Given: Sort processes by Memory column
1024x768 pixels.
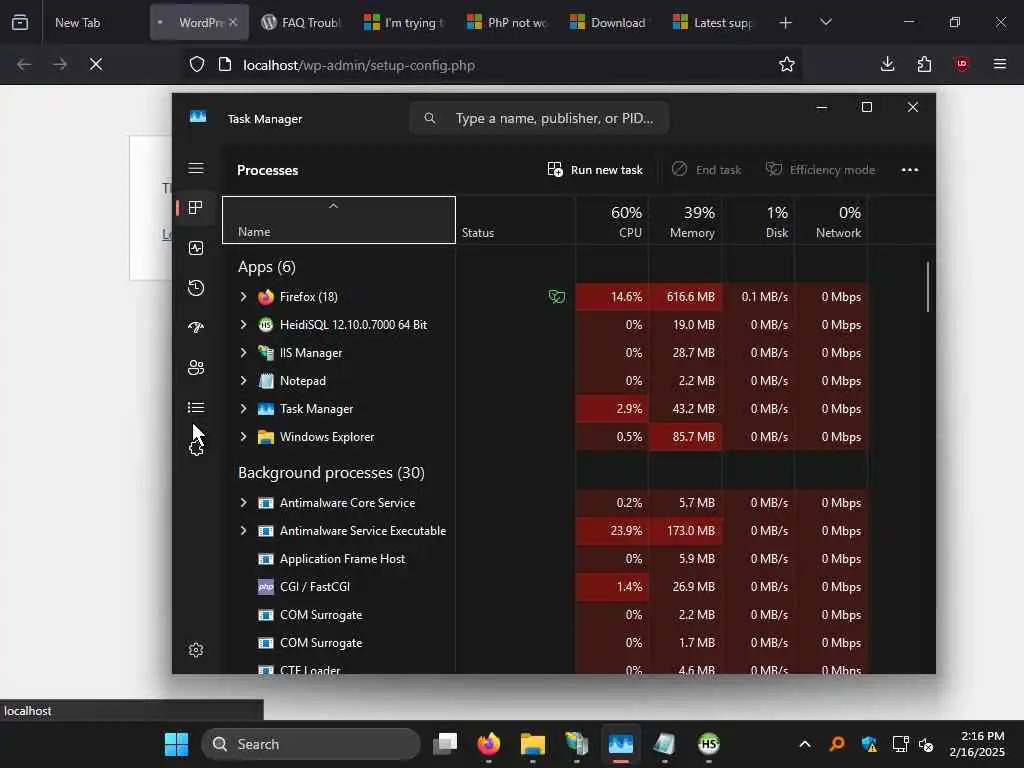Looking at the screenshot, I should coord(685,220).
